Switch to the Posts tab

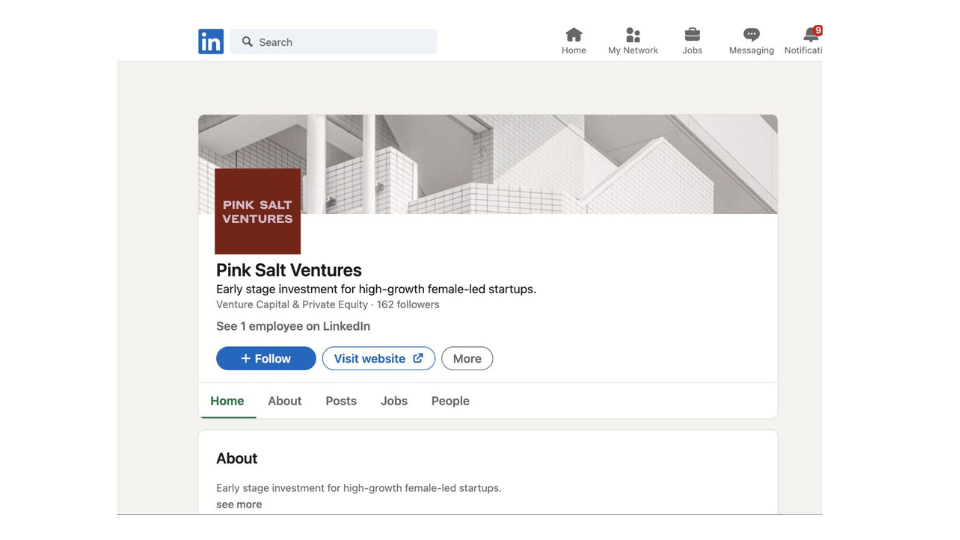point(341,401)
